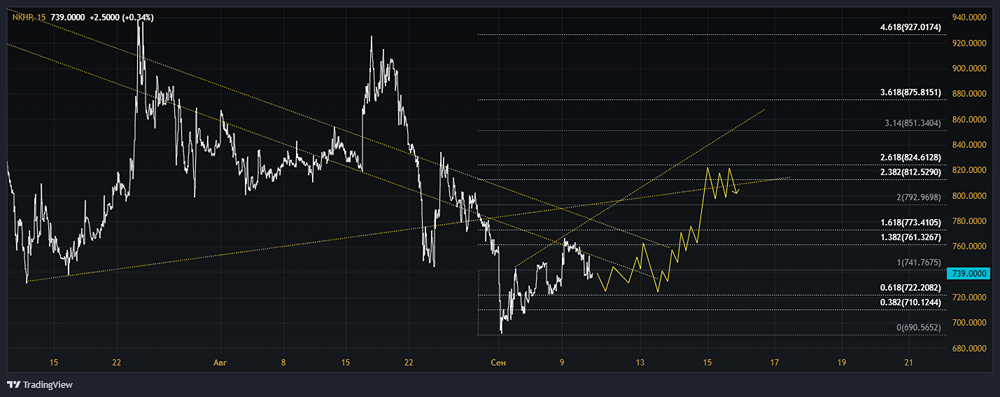This screenshot has height=397, width=1000.
Task: Click the highlighted 739.0000 current price label
Action: click(969, 273)
